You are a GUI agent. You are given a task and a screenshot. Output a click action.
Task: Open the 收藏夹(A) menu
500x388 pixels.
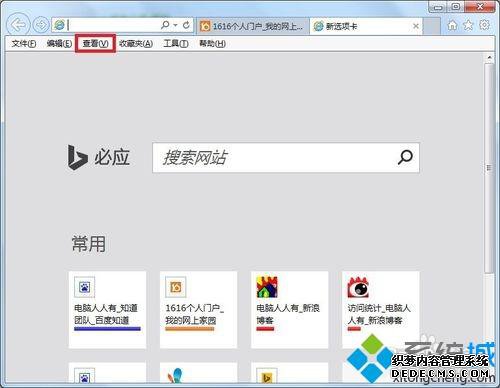tap(136, 44)
